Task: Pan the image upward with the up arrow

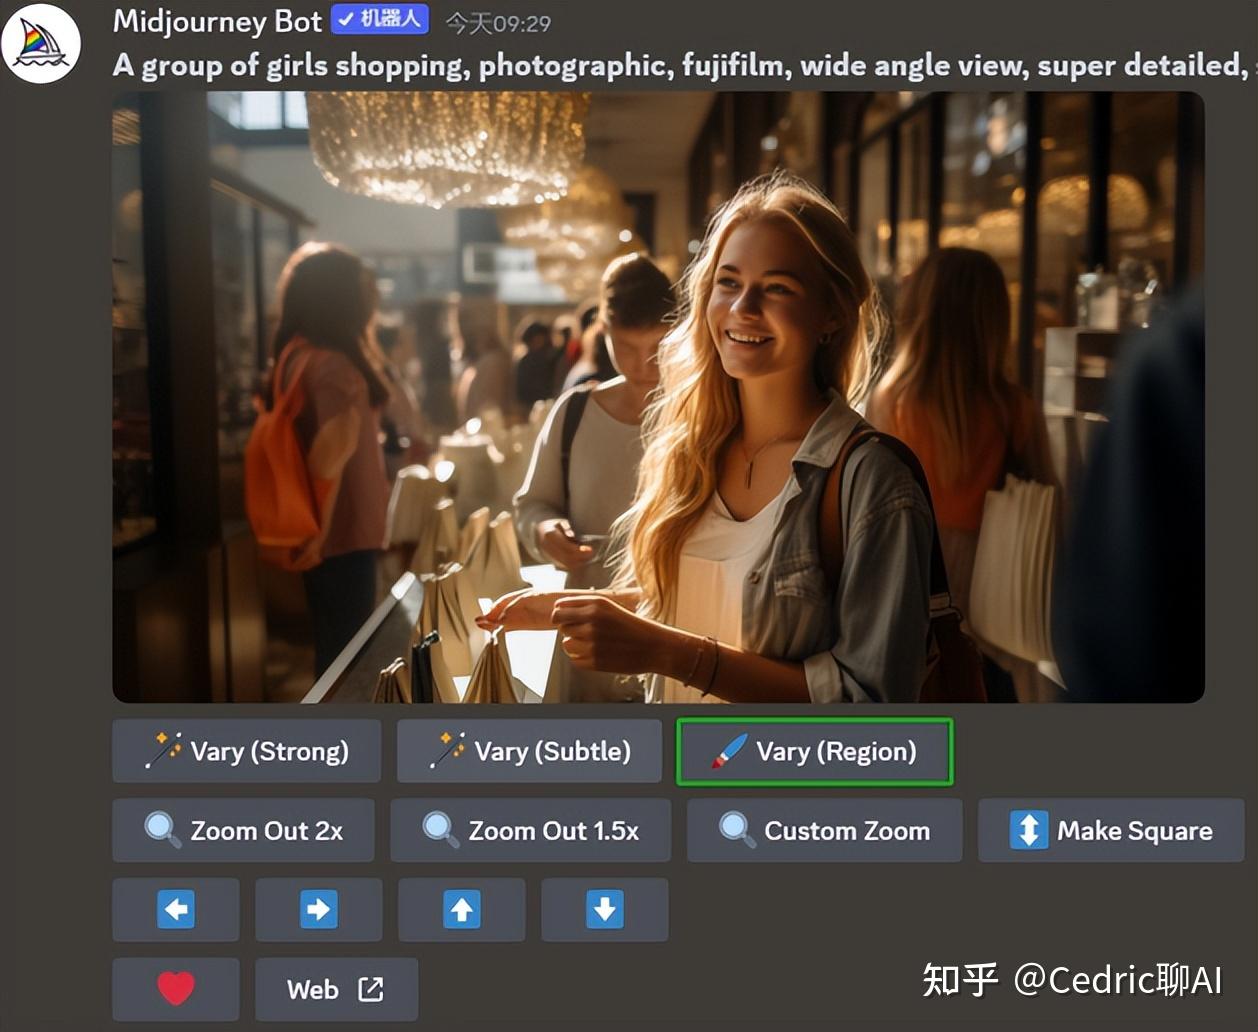Action: (x=462, y=909)
